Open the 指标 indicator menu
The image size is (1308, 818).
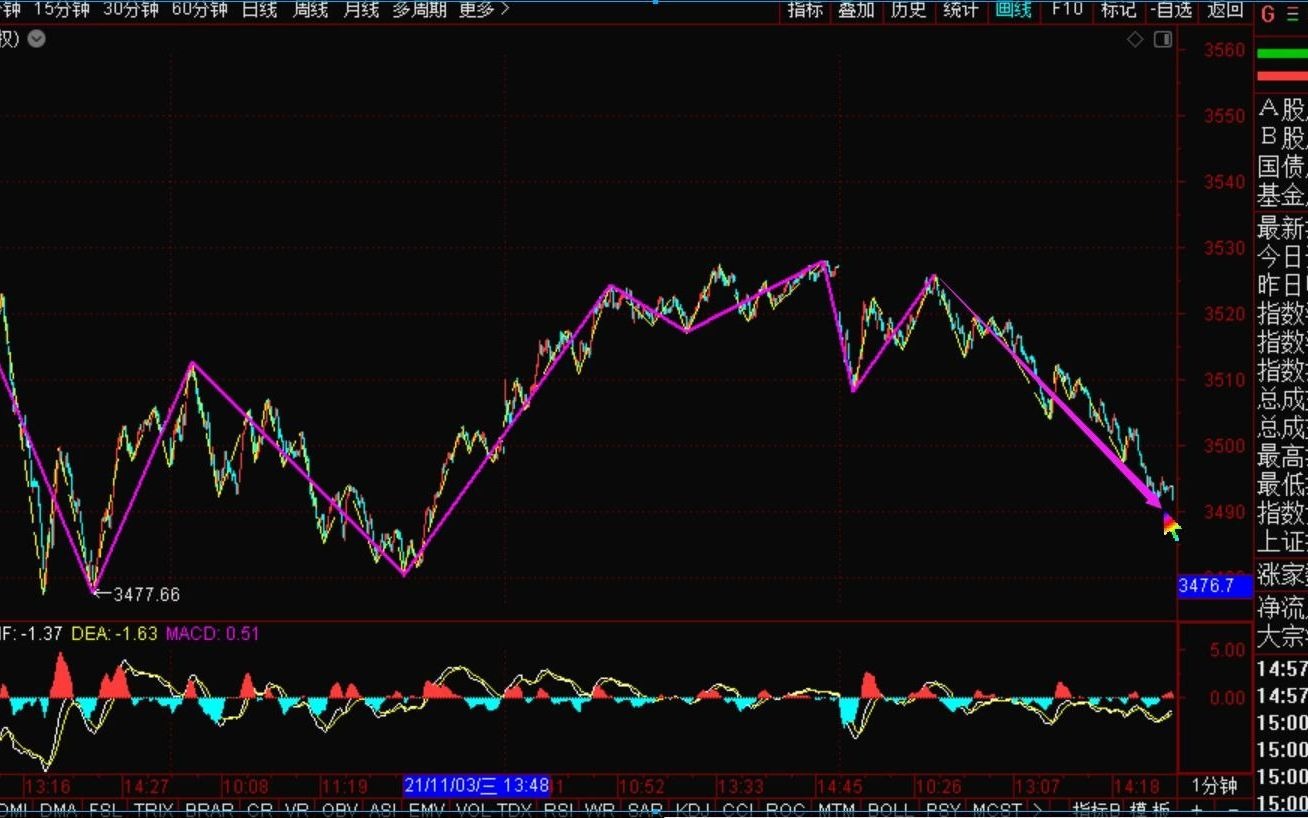[805, 10]
